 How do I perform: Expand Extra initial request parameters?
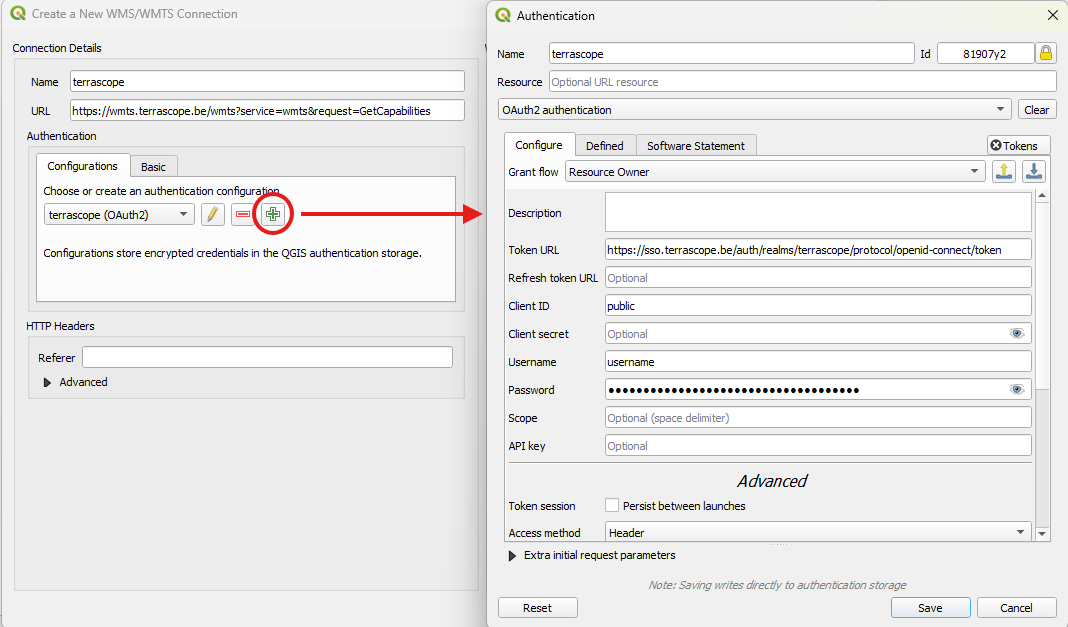[x=514, y=555]
